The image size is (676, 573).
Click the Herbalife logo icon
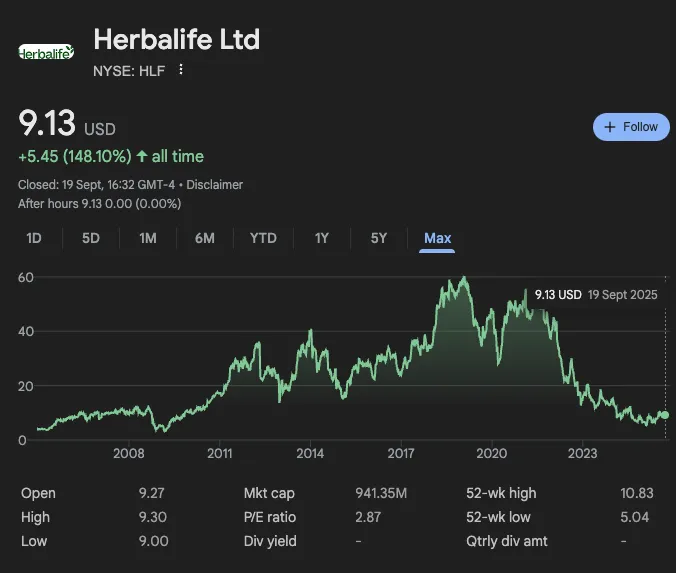46,52
